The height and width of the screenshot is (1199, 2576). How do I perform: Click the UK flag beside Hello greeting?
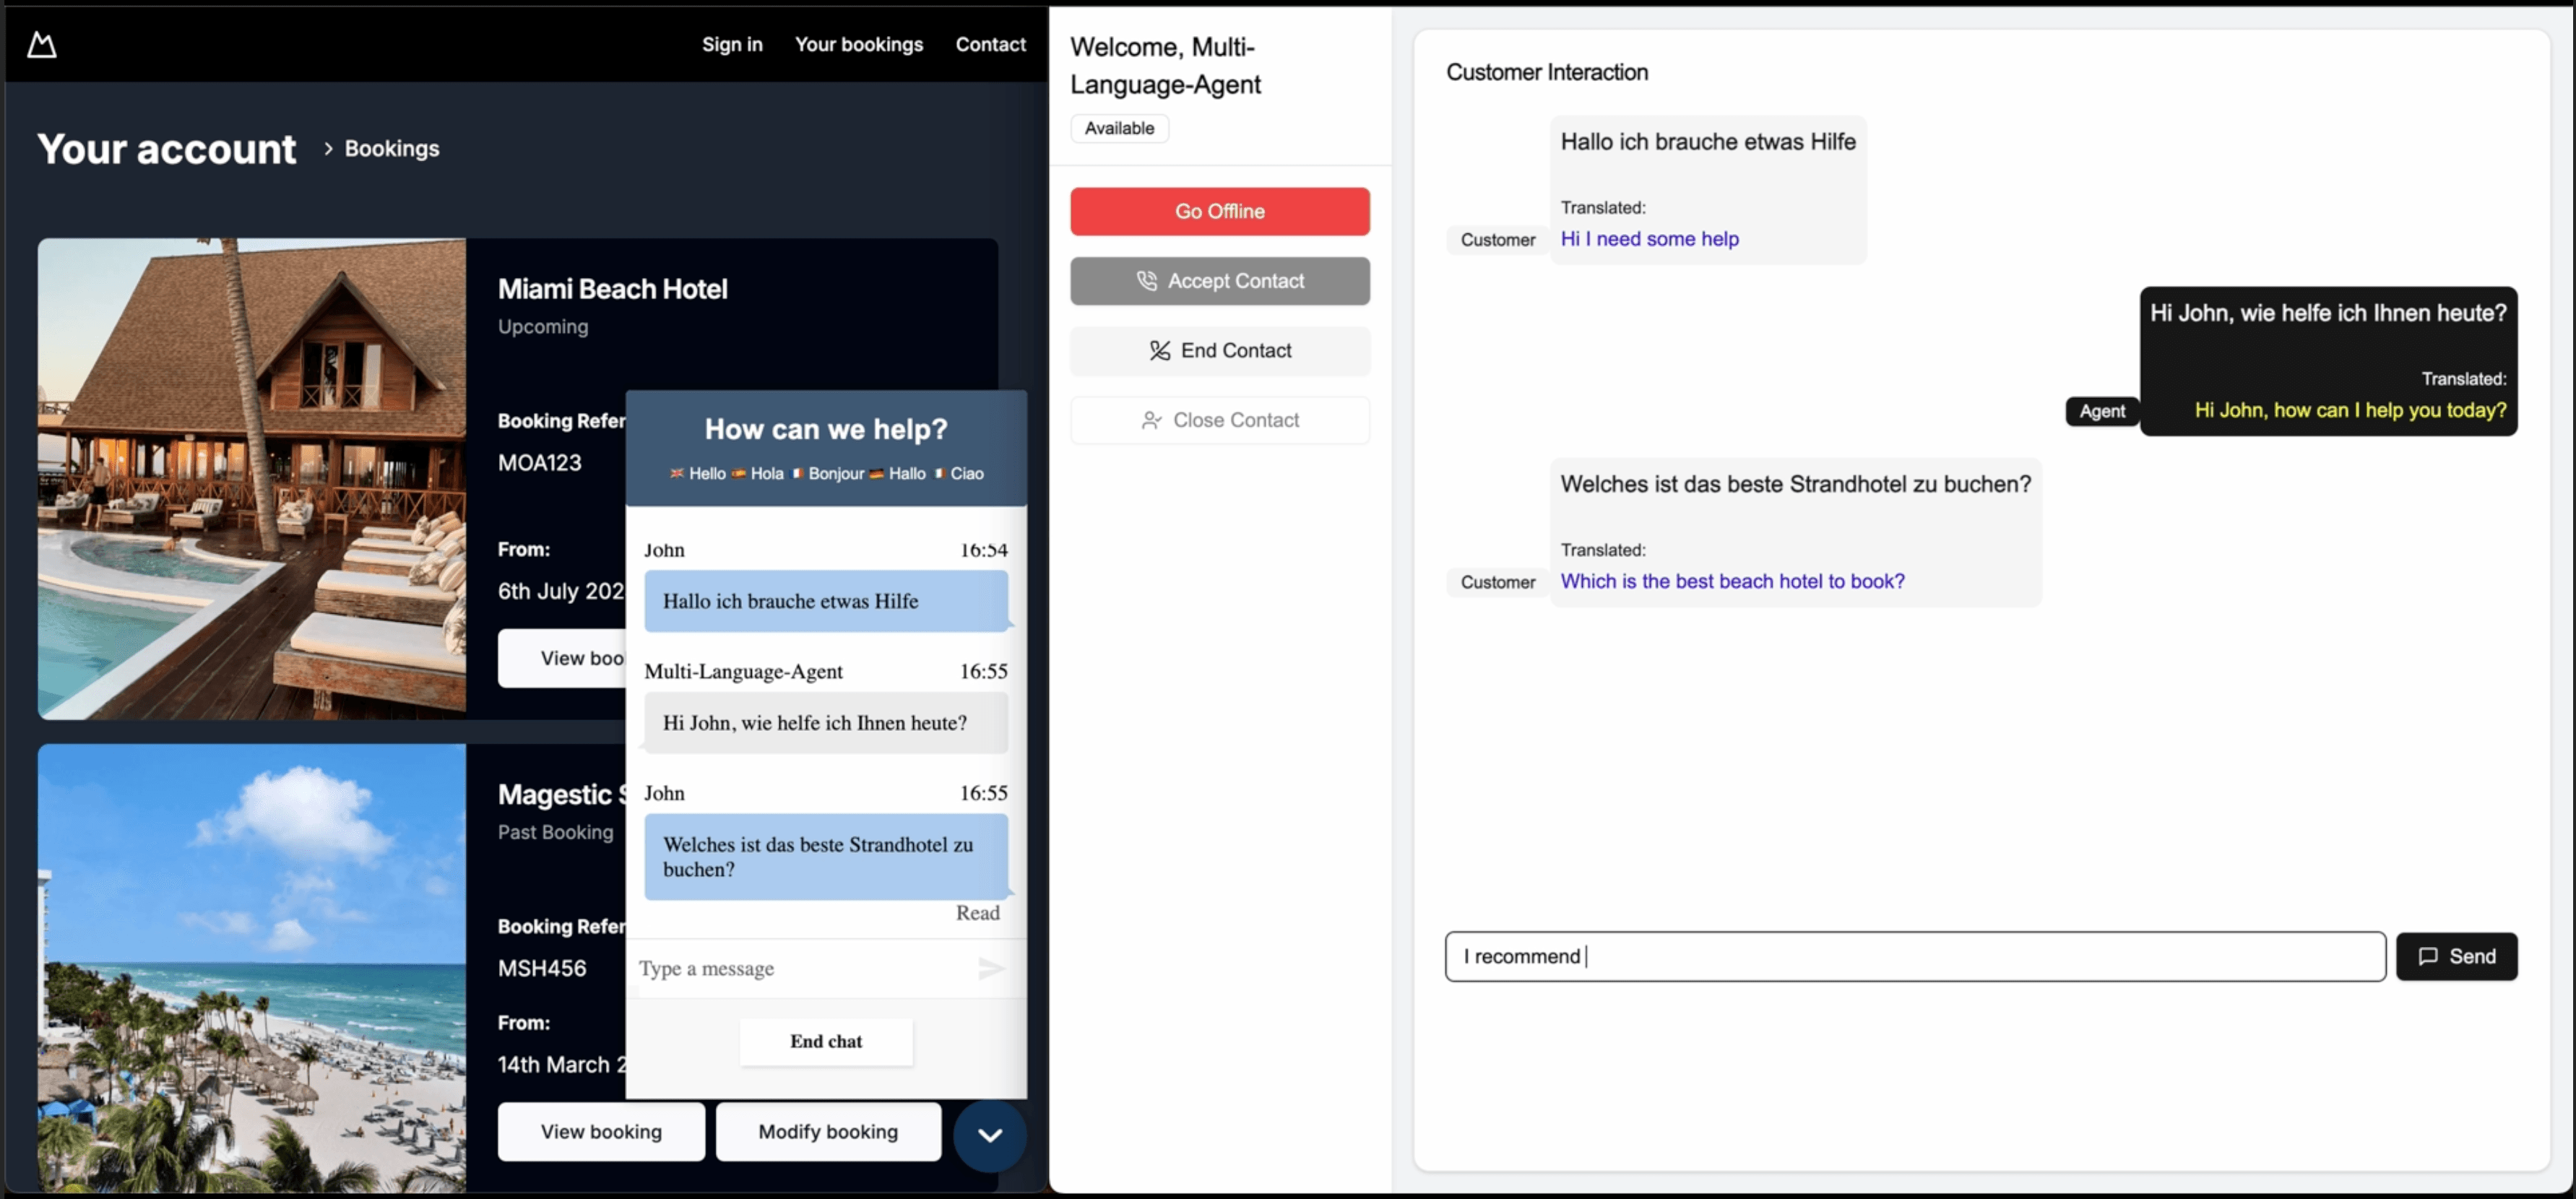(677, 474)
